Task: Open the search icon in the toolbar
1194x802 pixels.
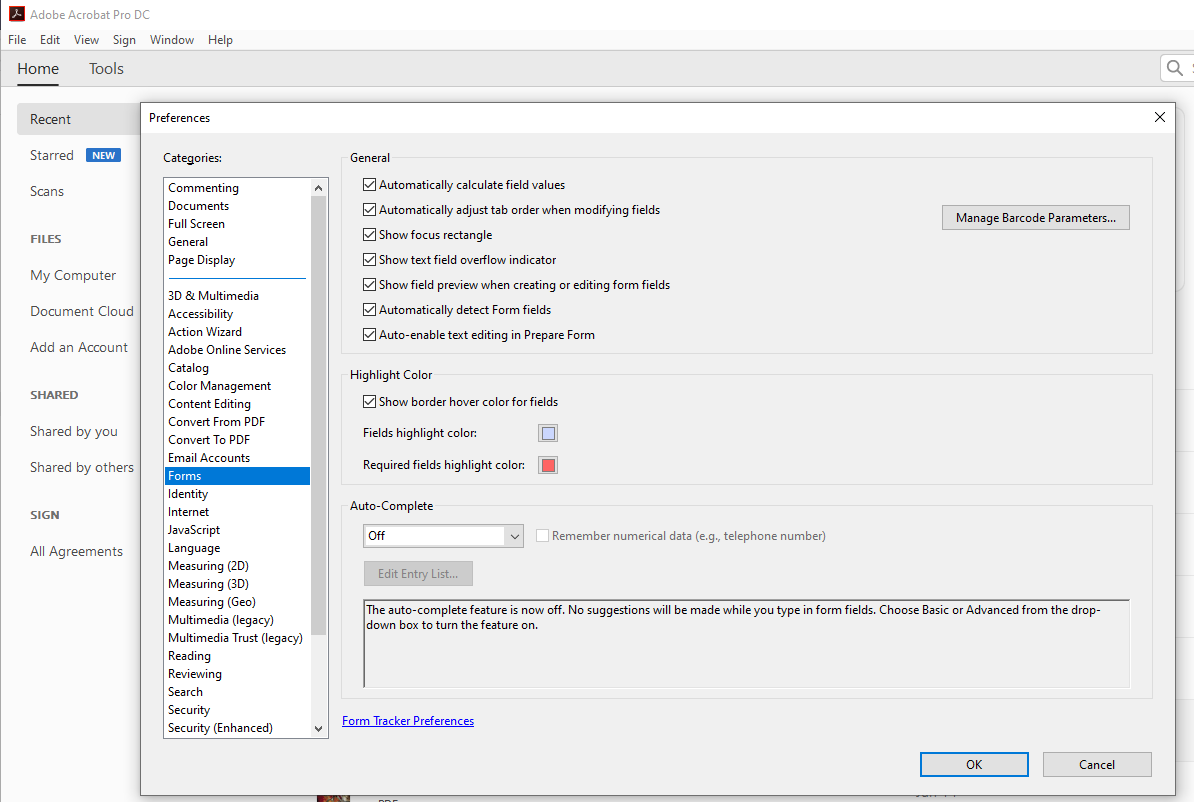Action: coord(1176,68)
